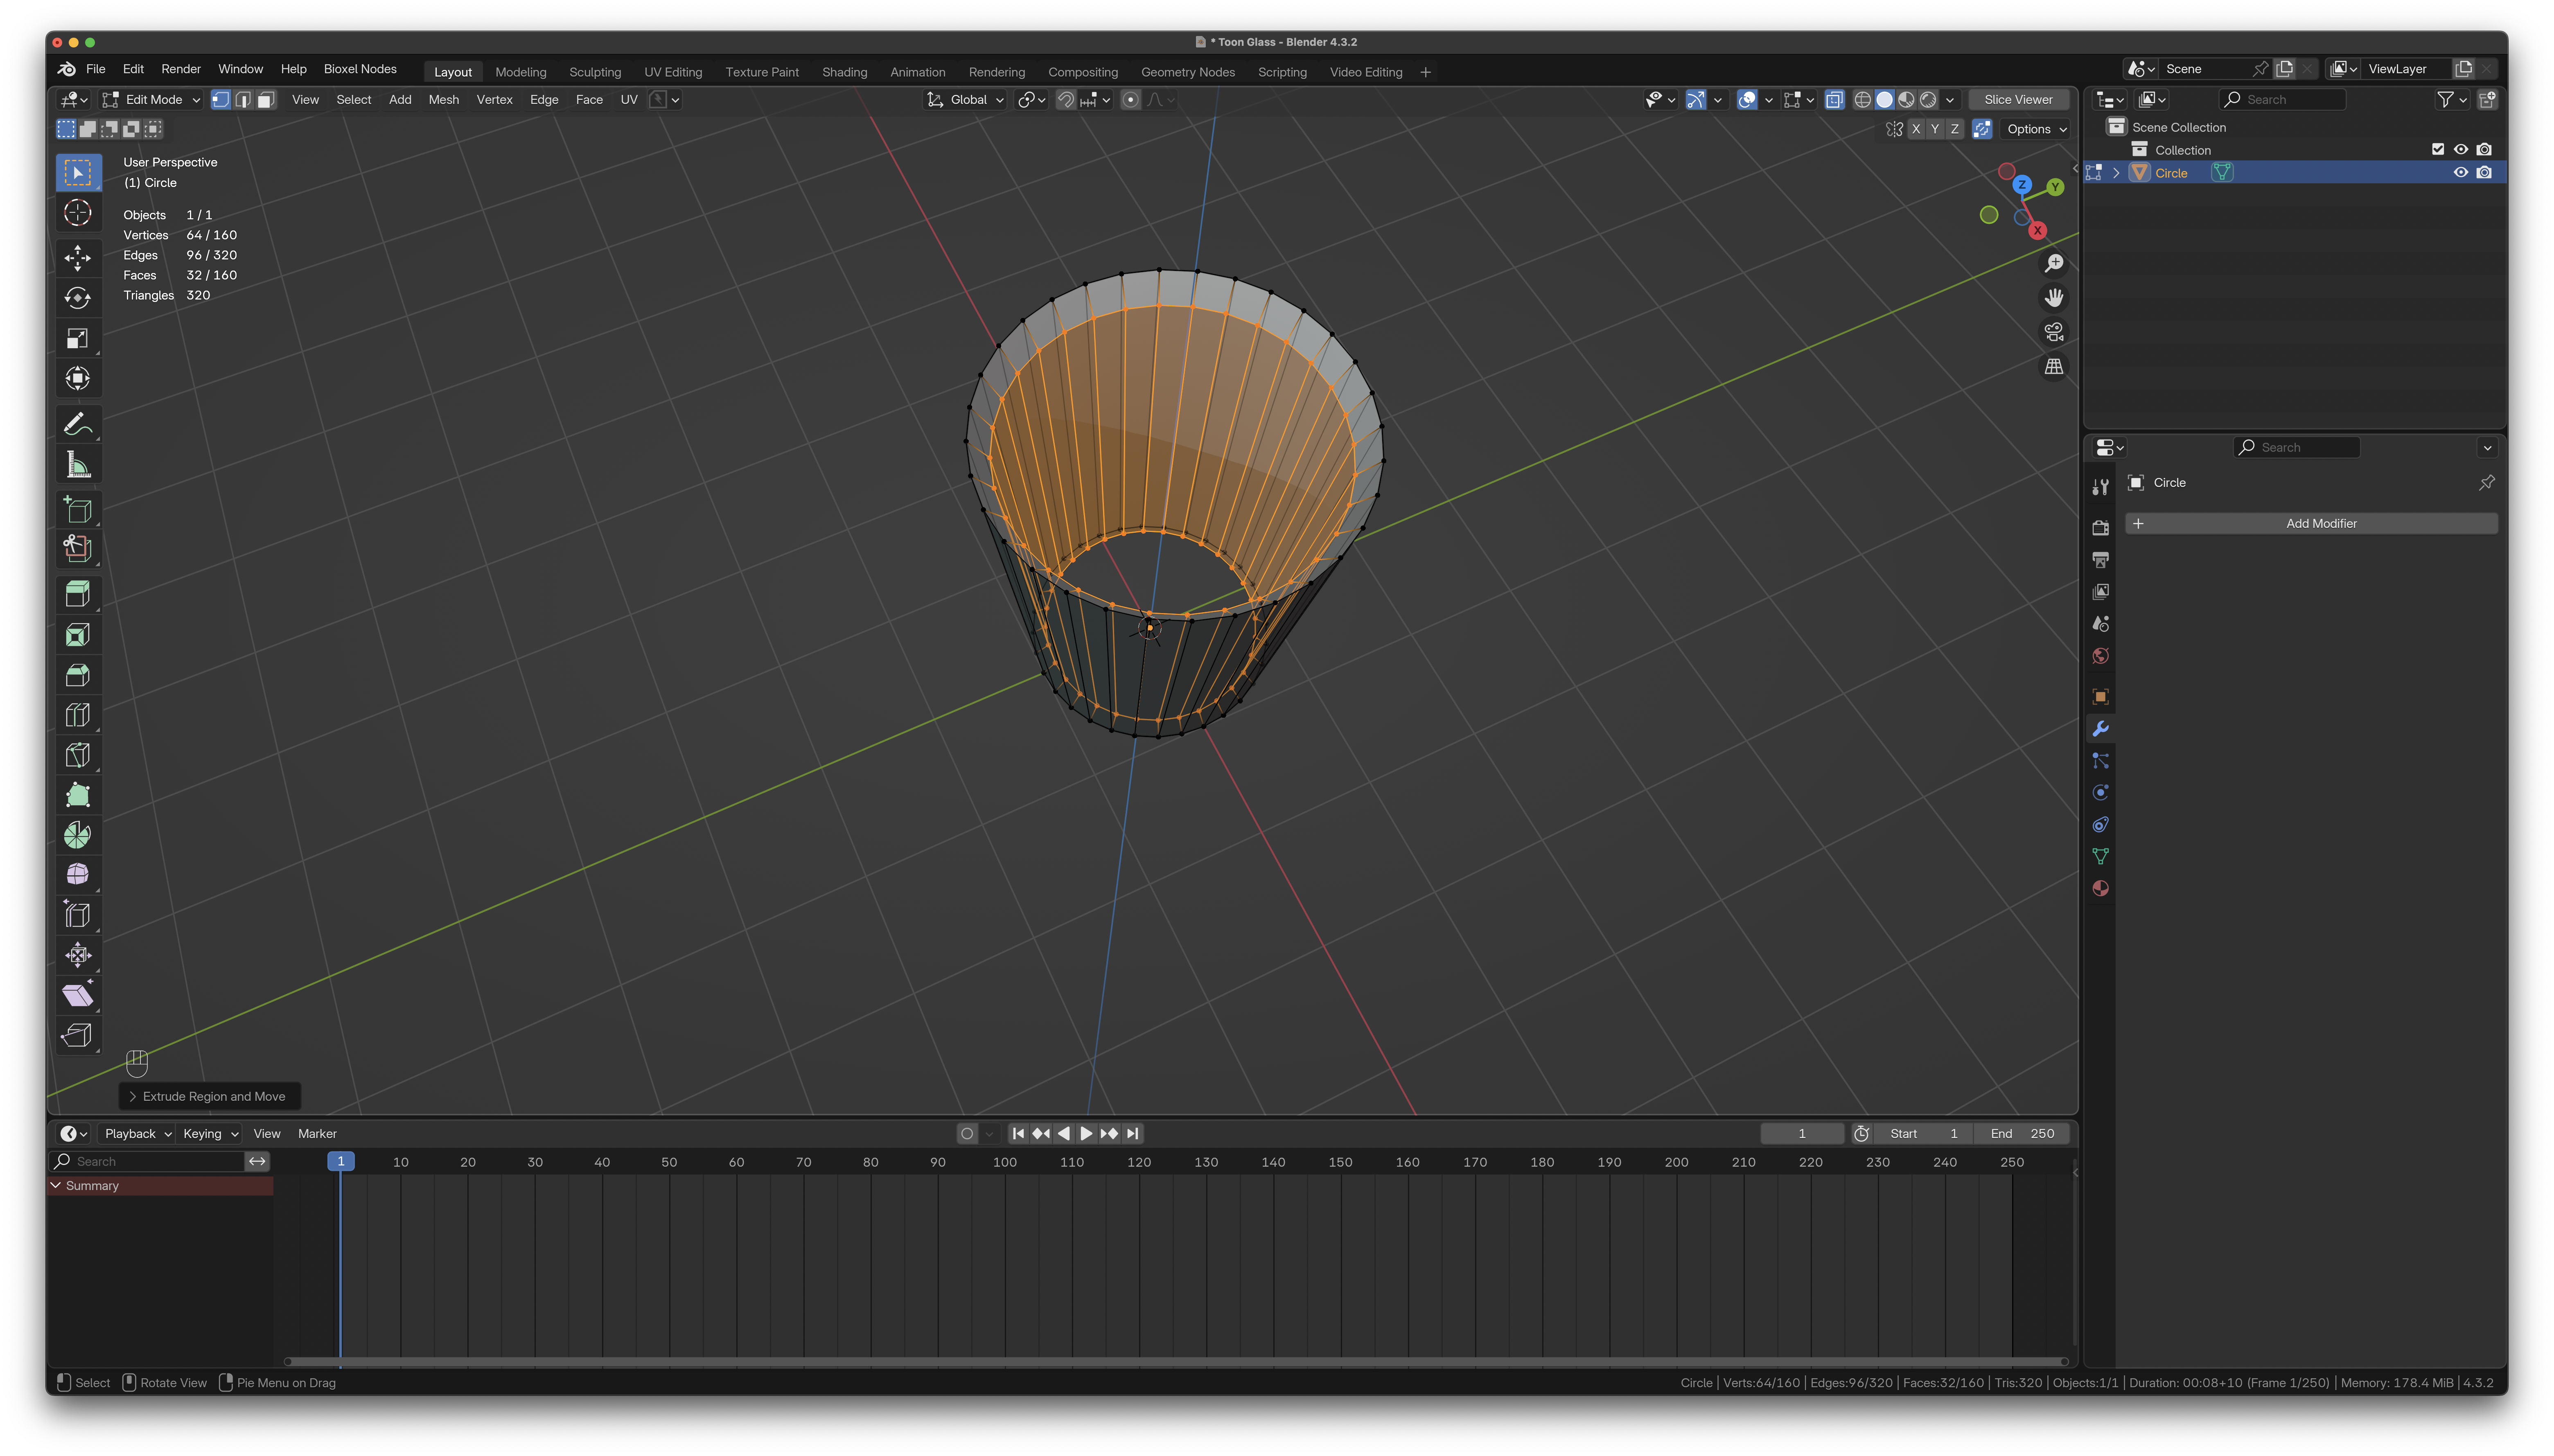Open the shading options dropdown arrow
The height and width of the screenshot is (1456, 2554).
pyautogui.click(x=1950, y=99)
